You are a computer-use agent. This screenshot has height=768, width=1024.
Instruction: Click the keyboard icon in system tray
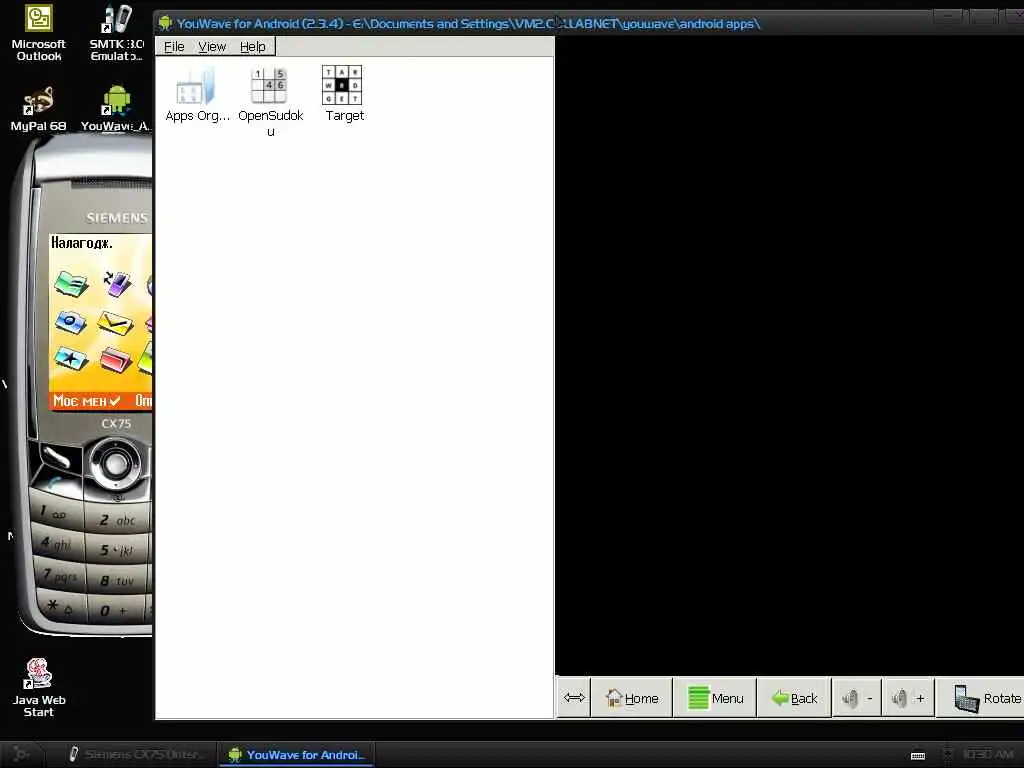coord(918,756)
